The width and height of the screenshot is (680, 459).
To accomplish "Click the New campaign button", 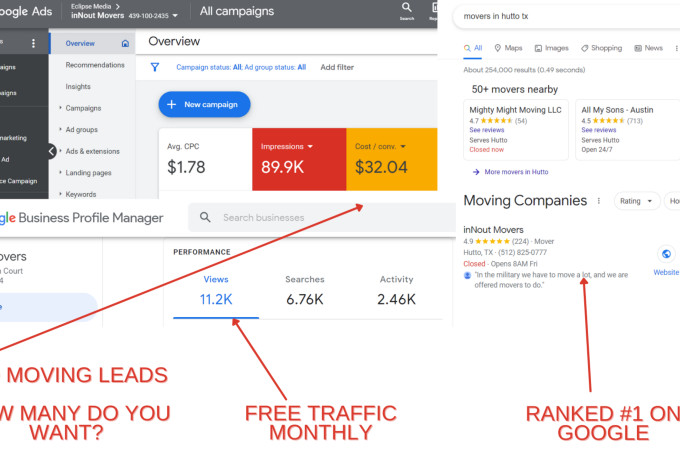I will coord(204,104).
